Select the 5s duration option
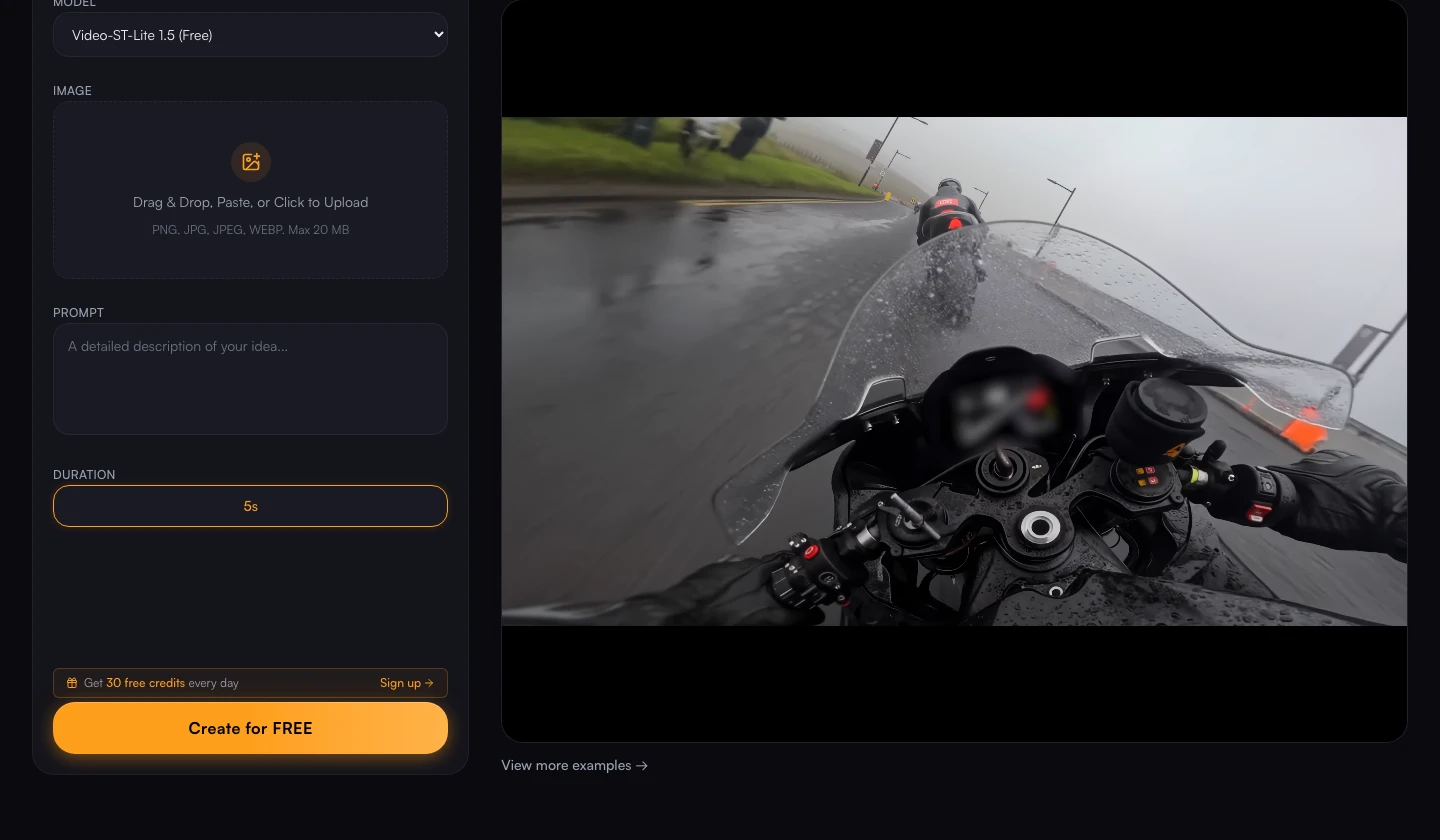Image resolution: width=1440 pixels, height=840 pixels. pos(250,506)
